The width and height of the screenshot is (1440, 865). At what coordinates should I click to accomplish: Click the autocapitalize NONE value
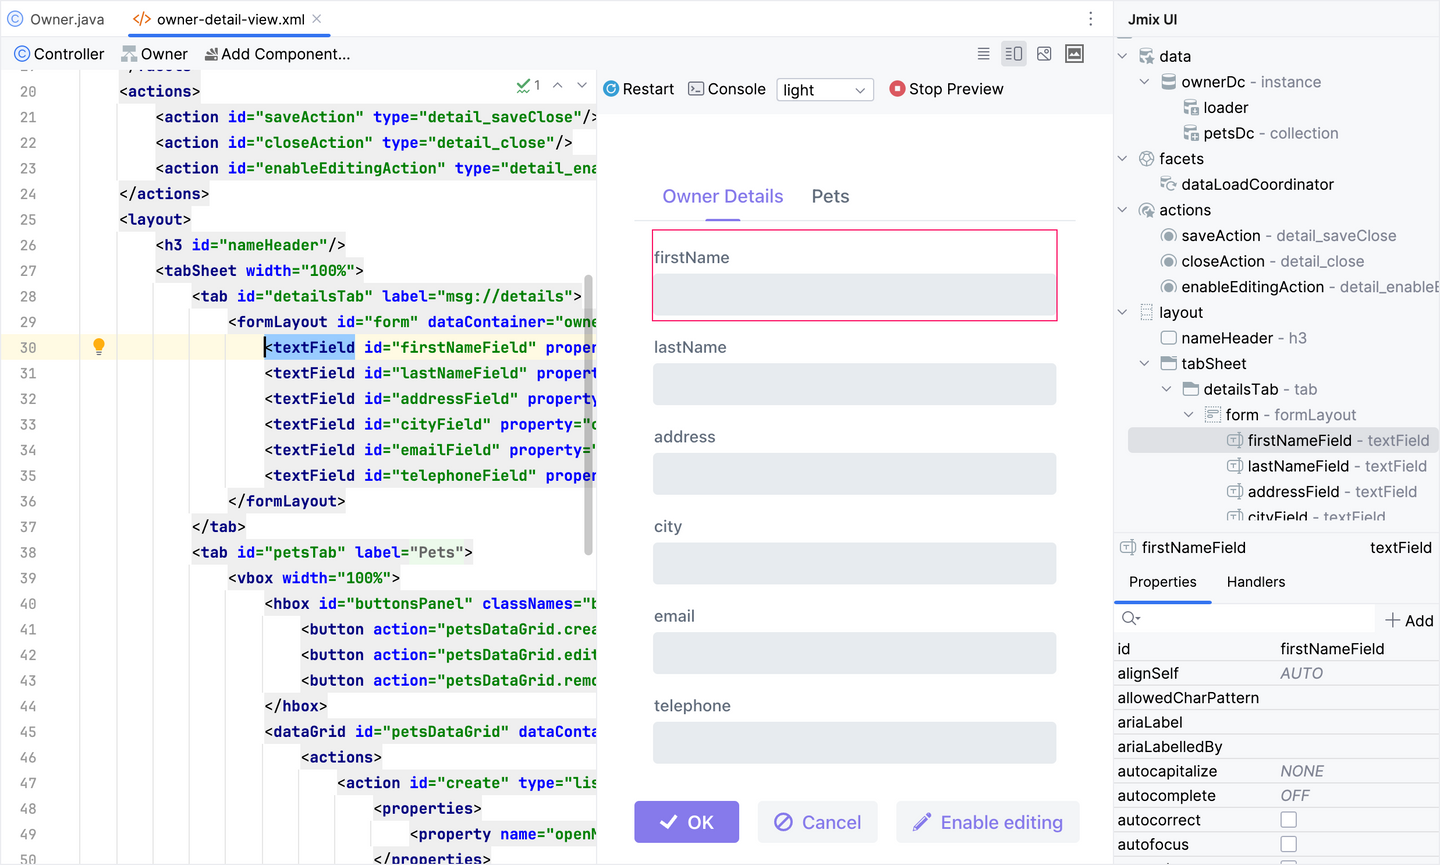(1302, 771)
